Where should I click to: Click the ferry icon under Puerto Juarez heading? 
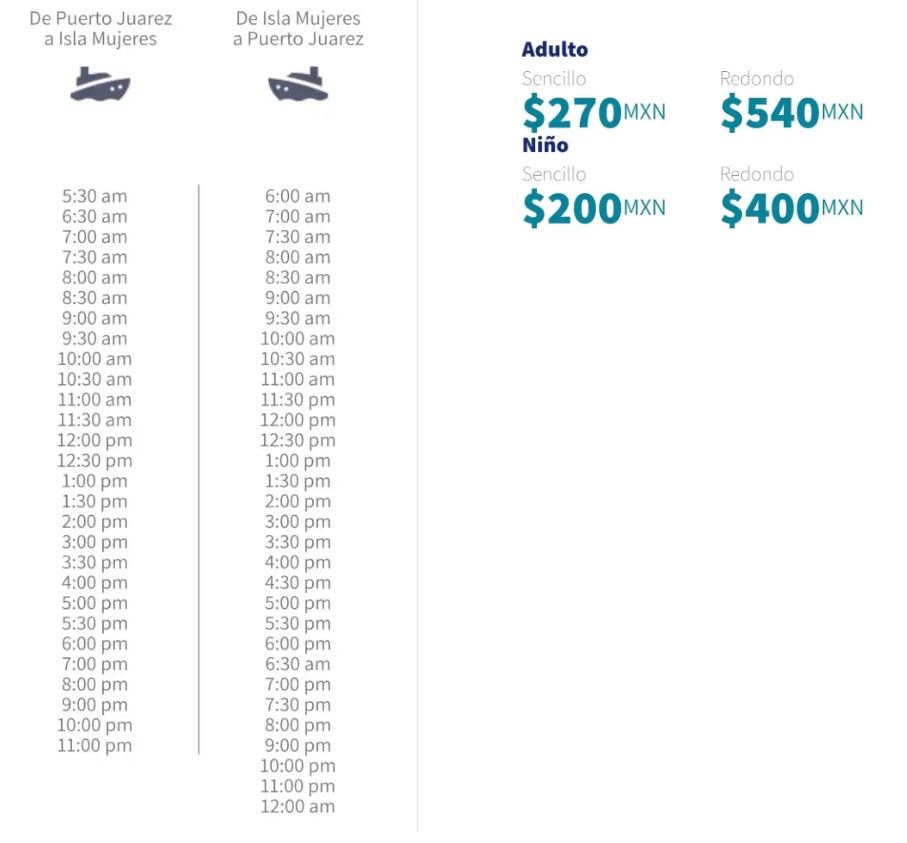[x=100, y=84]
